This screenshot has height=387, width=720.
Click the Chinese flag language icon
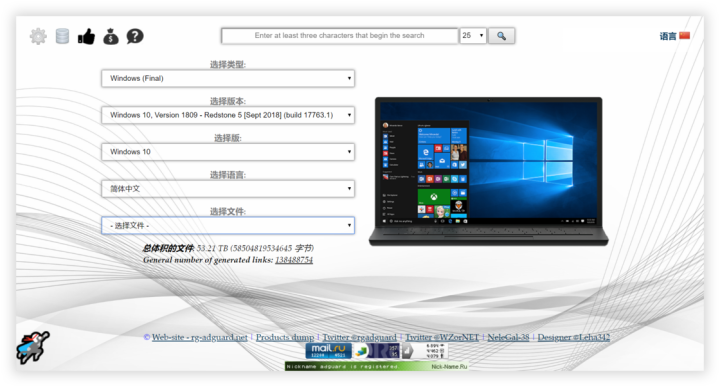pyautogui.click(x=685, y=35)
